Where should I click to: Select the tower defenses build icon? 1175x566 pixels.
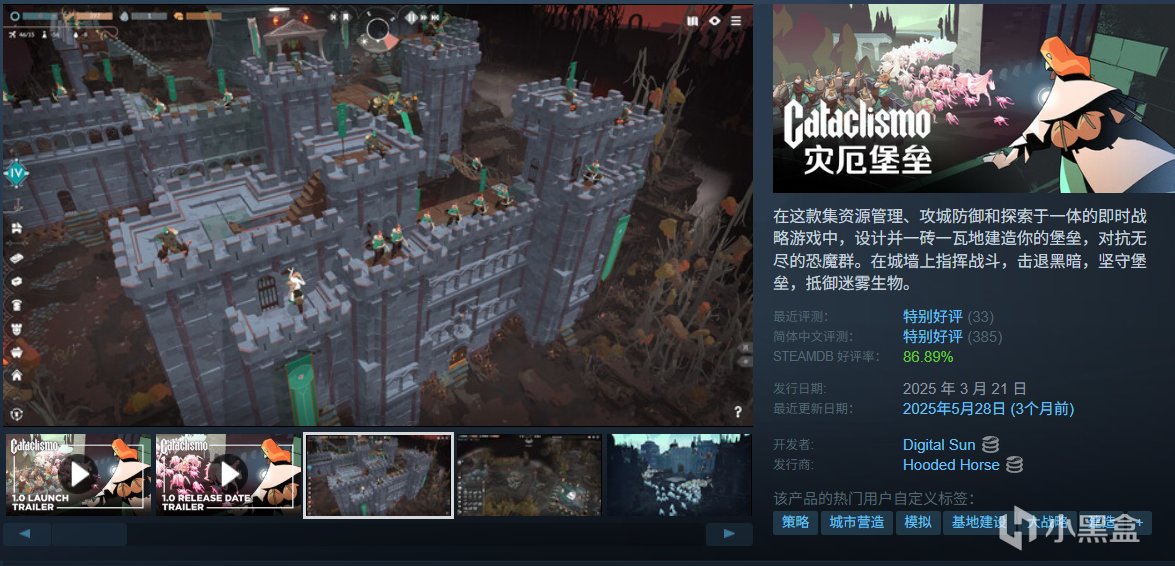pos(16,328)
